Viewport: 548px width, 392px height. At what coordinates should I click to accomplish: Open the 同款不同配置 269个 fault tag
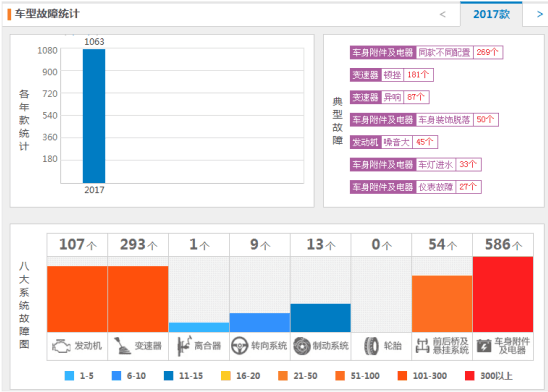pyautogui.click(x=426, y=52)
